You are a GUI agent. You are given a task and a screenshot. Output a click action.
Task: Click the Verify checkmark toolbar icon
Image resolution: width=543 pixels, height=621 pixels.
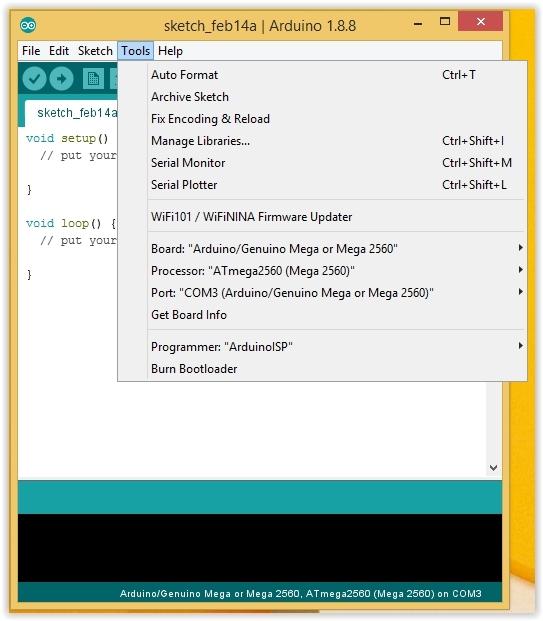coord(34,78)
